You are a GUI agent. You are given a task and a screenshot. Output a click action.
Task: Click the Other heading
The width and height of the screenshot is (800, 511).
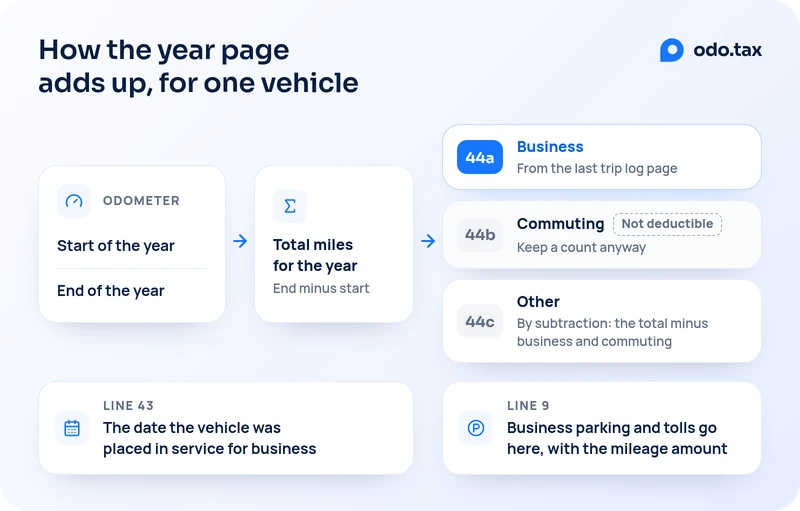tap(538, 301)
